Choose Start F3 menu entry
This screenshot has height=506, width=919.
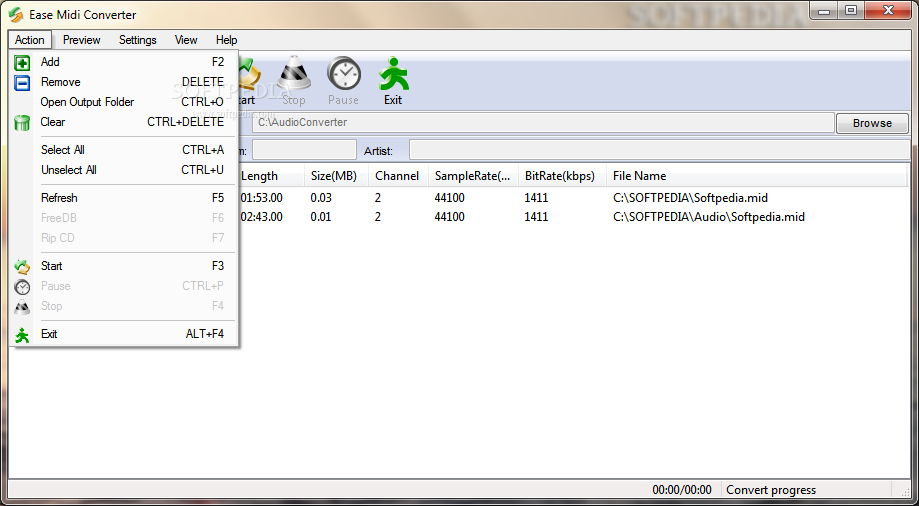[124, 266]
